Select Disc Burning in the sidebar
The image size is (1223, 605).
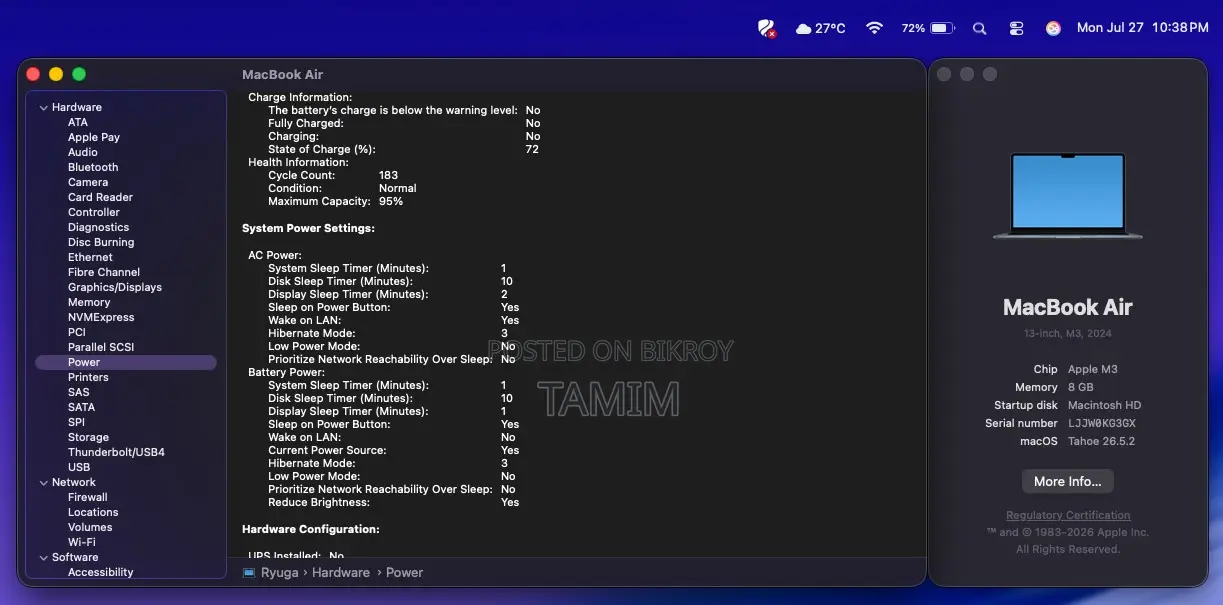point(101,242)
